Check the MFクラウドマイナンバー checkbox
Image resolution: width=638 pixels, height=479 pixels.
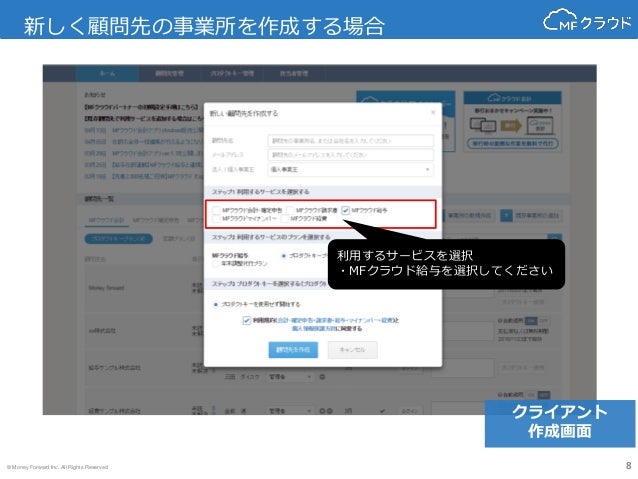[x=216, y=219]
